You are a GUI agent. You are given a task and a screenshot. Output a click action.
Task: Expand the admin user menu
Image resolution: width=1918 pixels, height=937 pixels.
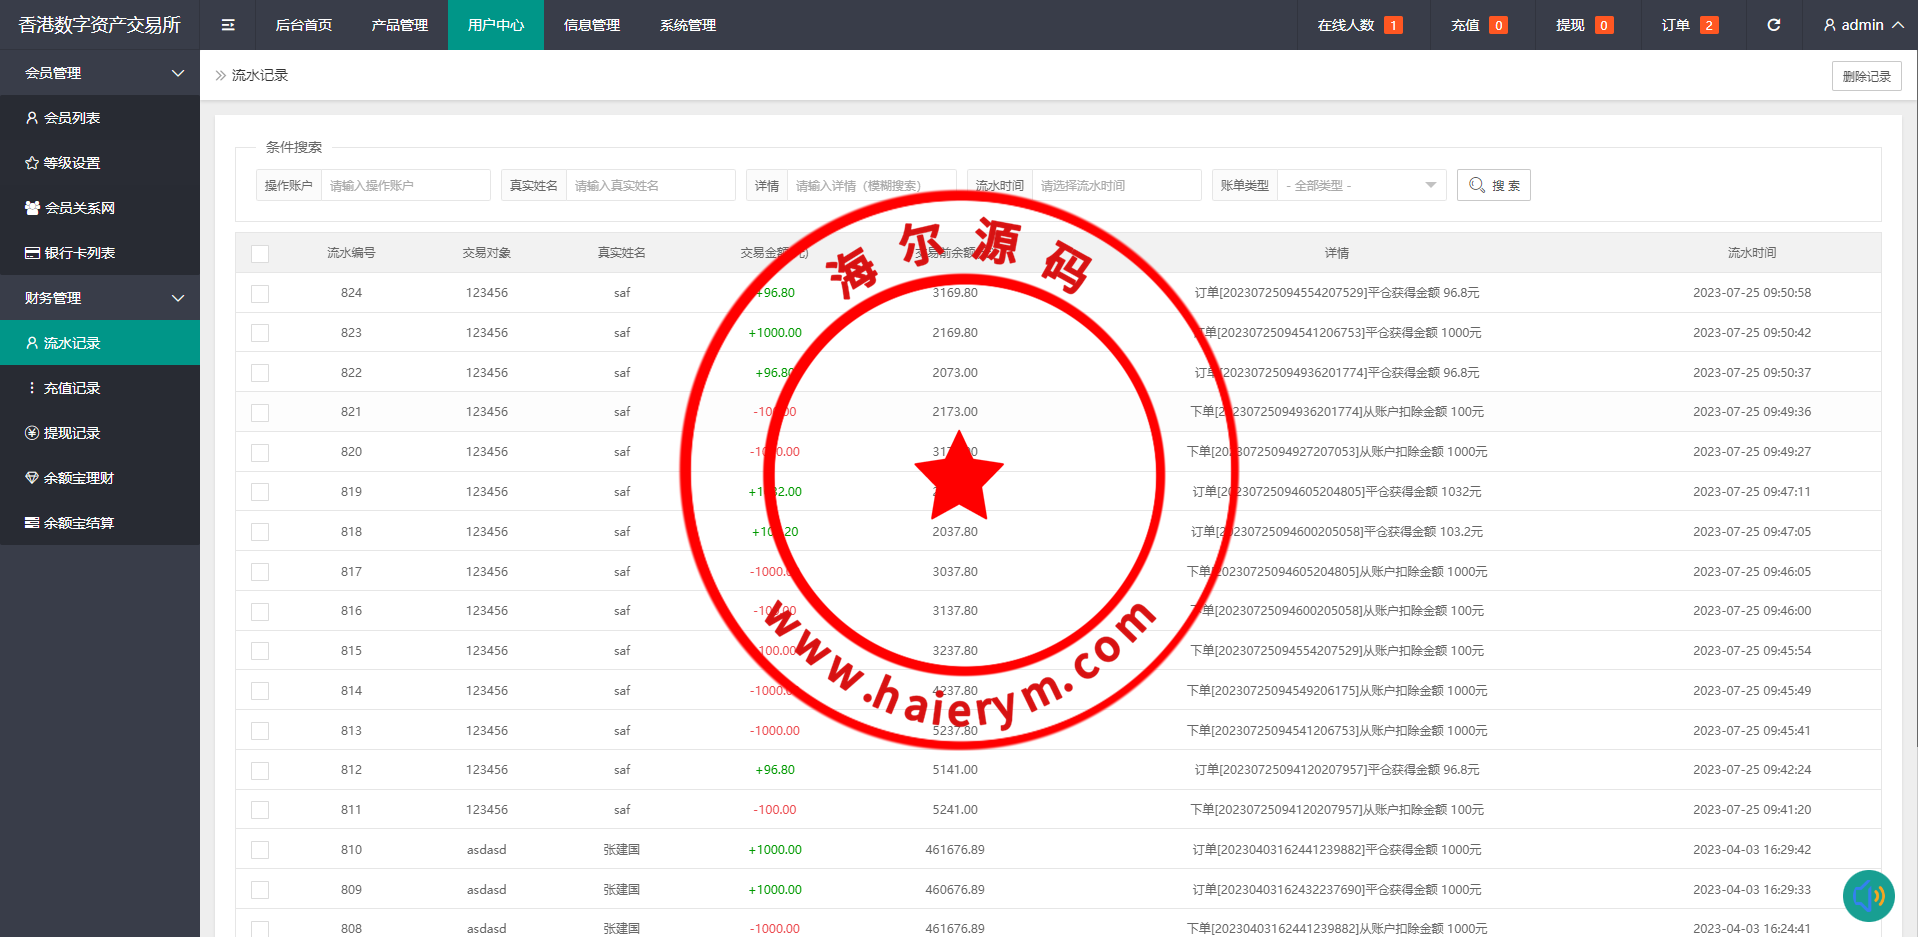click(x=1862, y=25)
